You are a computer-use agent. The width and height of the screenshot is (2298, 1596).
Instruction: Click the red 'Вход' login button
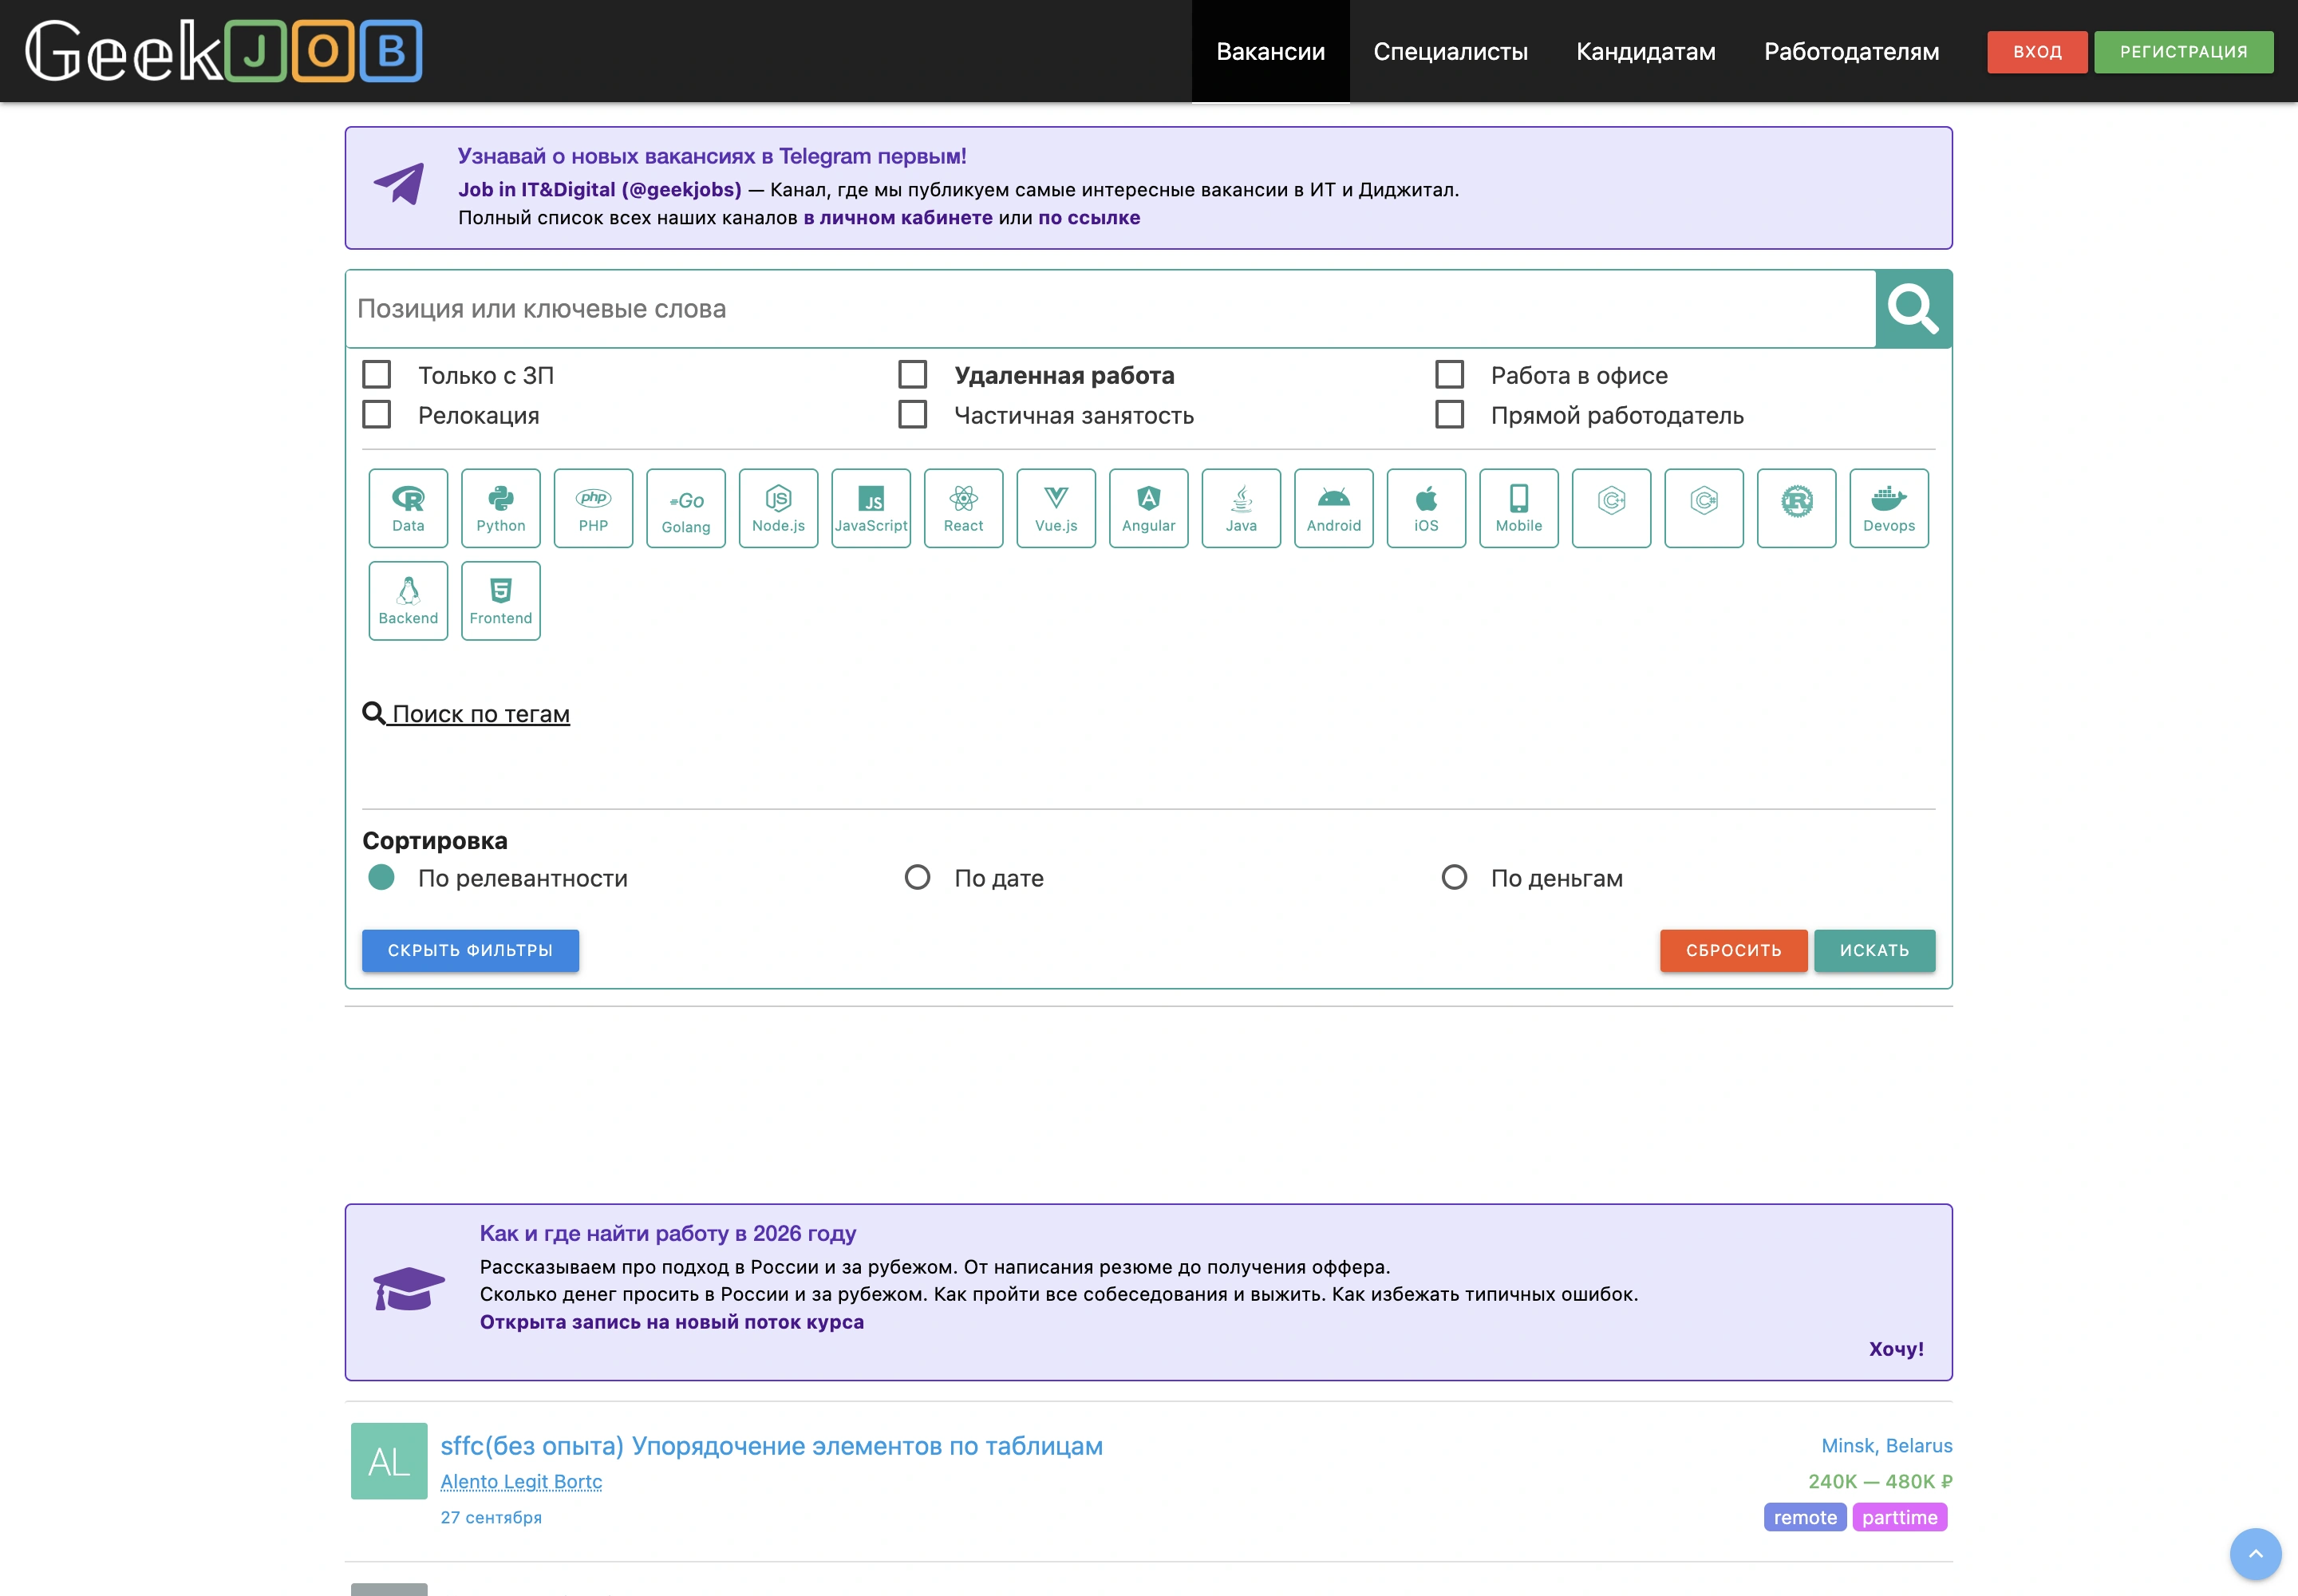(2037, 52)
